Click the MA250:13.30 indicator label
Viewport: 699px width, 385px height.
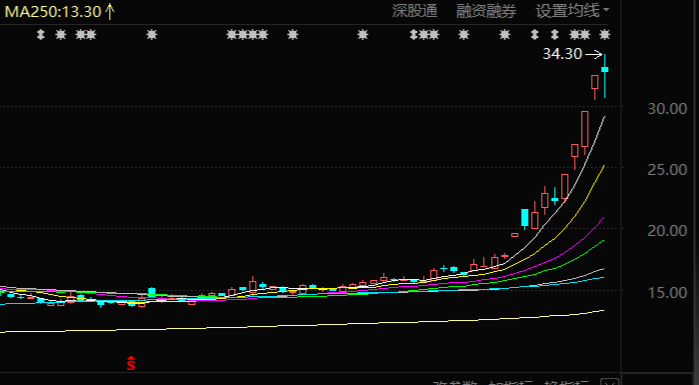coord(53,12)
